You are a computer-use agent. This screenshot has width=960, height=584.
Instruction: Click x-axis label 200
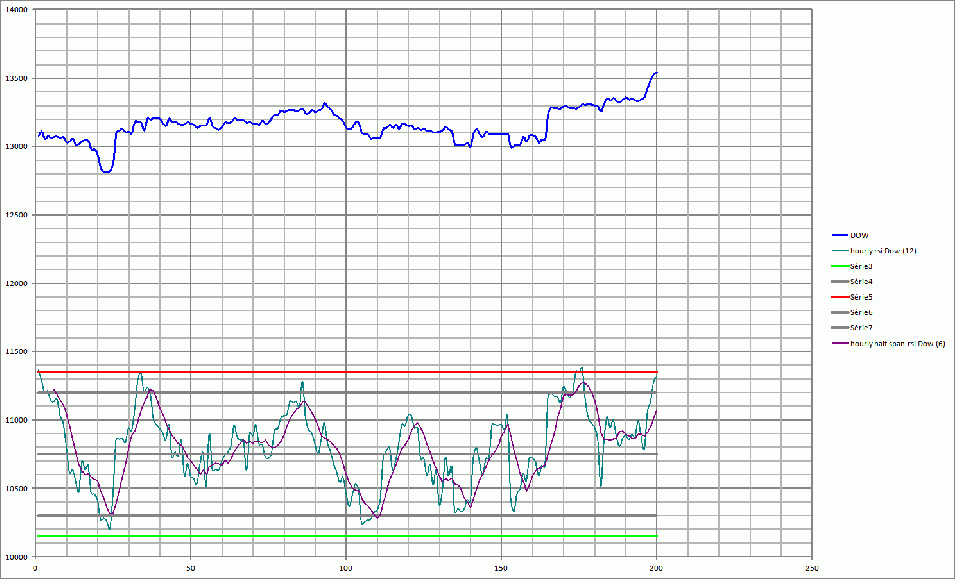coord(656,568)
